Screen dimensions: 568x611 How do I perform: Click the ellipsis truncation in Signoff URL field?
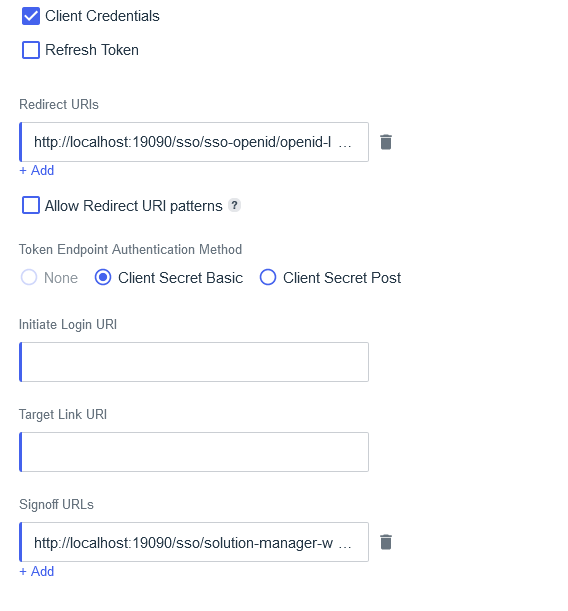345,546
